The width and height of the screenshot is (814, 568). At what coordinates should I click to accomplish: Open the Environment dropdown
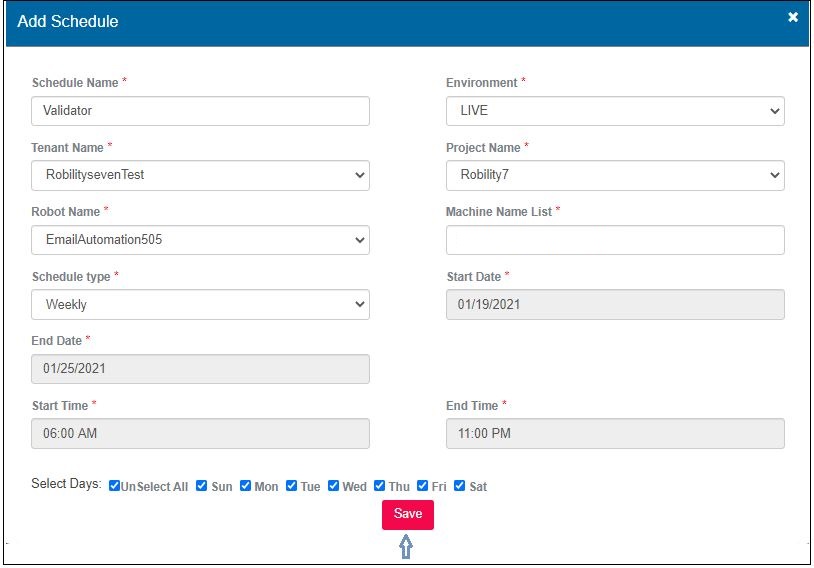tap(614, 111)
